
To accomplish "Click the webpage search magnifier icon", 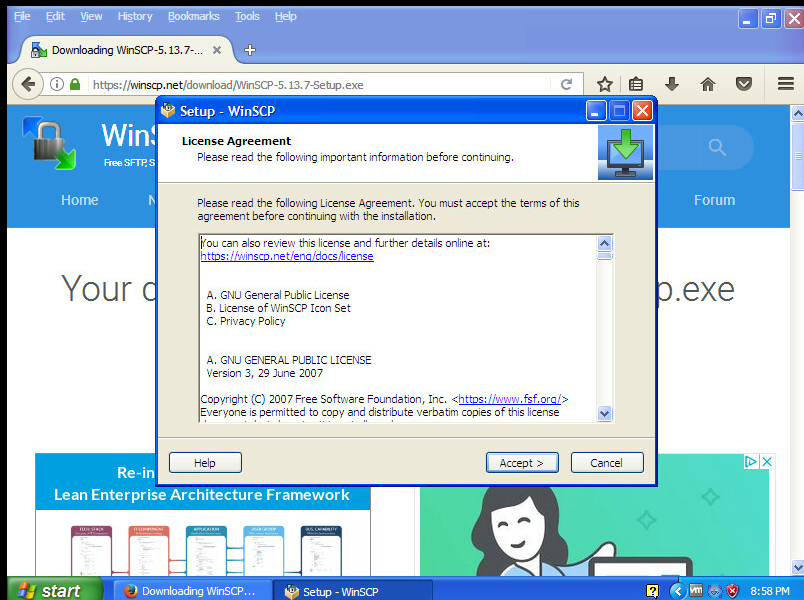I will pyautogui.click(x=717, y=148).
